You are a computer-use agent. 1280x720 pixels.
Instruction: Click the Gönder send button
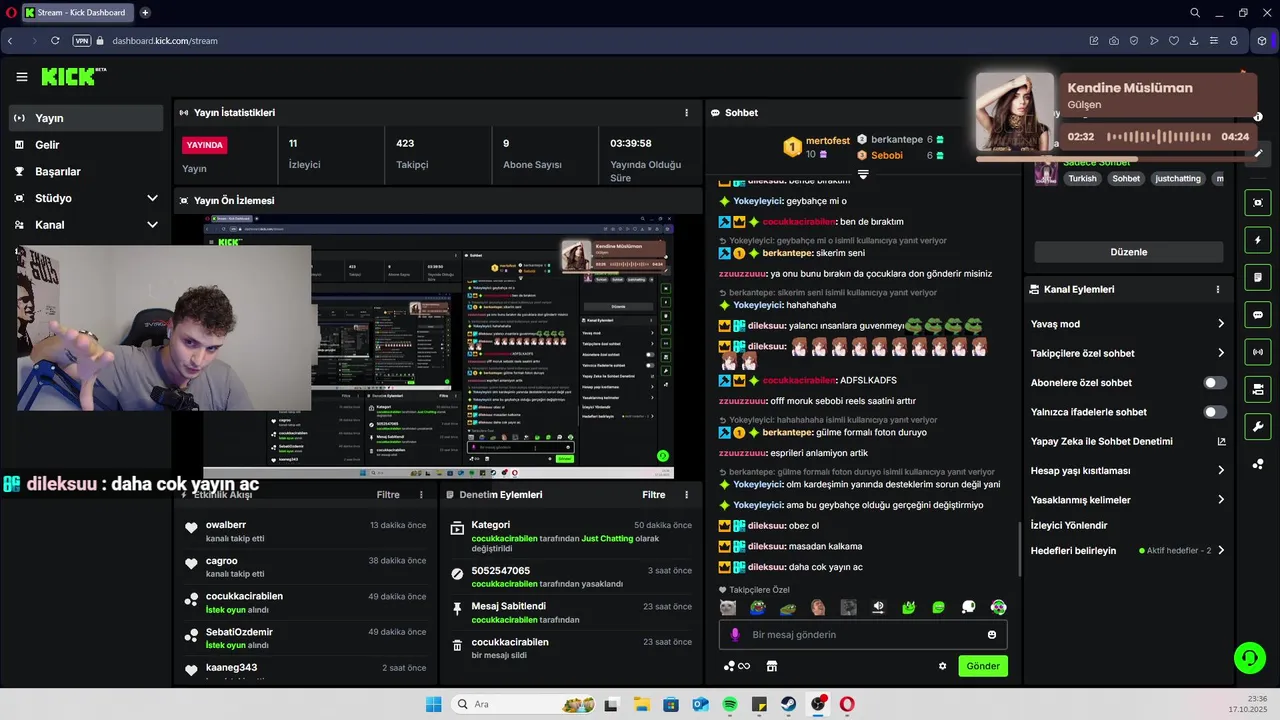[x=983, y=666]
